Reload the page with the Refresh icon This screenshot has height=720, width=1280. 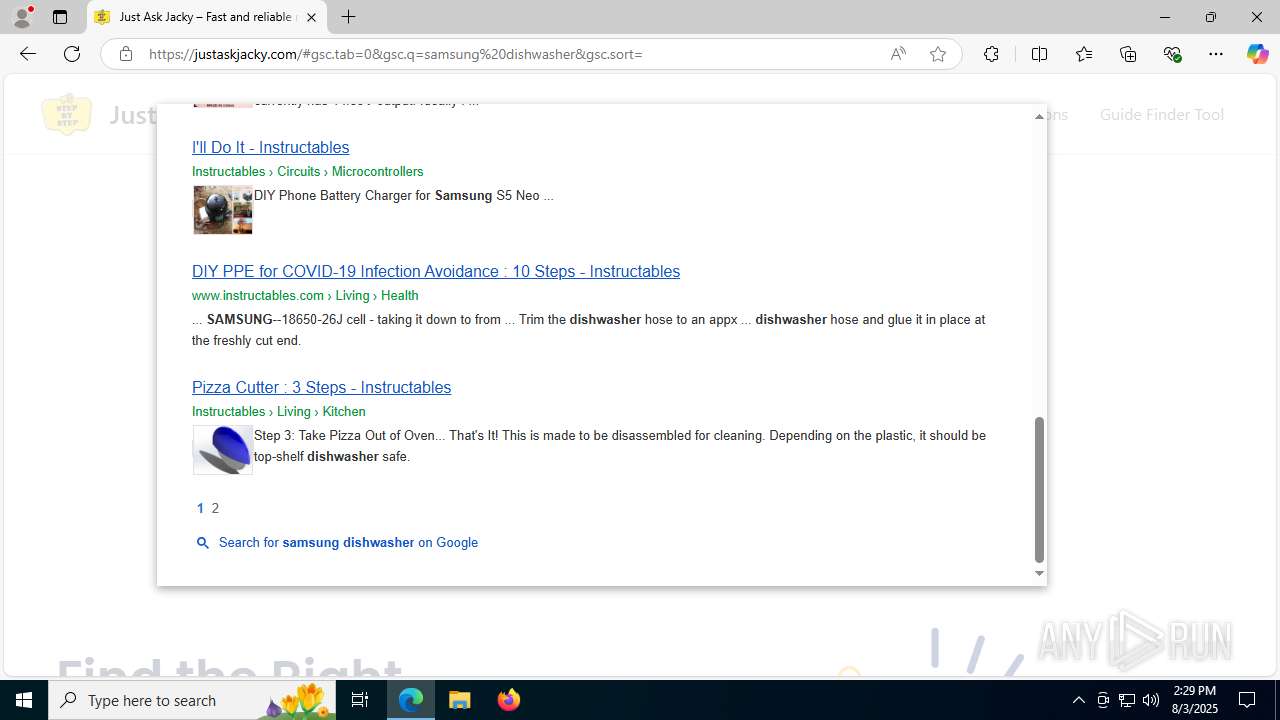72,54
